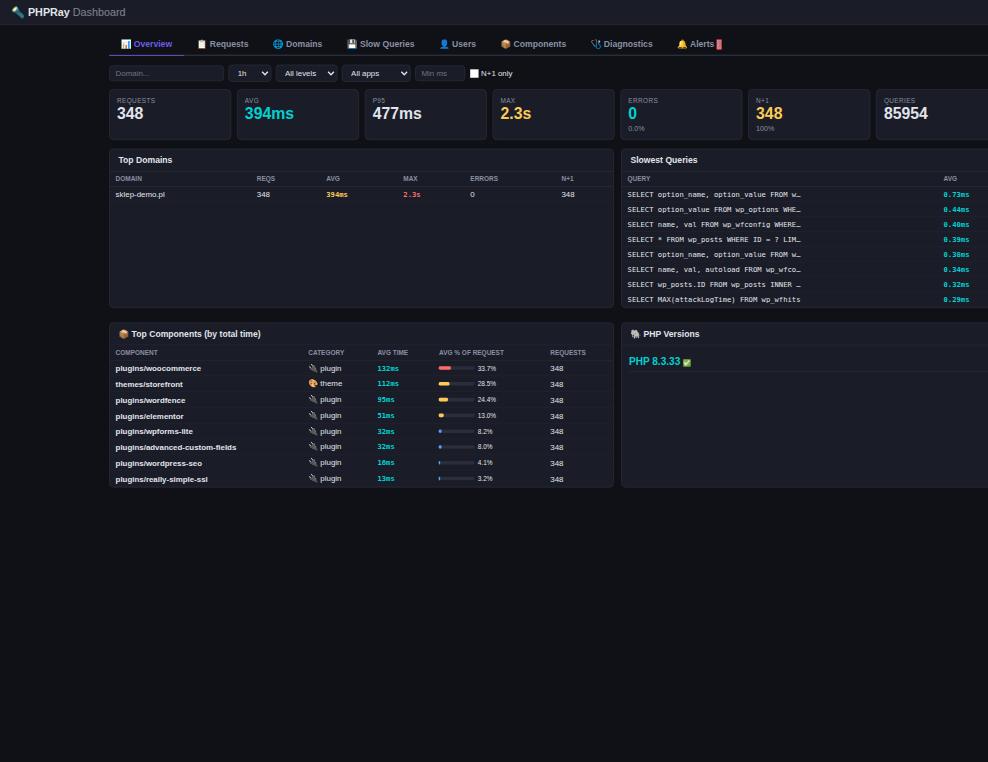The height and width of the screenshot is (762, 988).
Task: Click the Requests 348 stat card
Action: pos(170,115)
